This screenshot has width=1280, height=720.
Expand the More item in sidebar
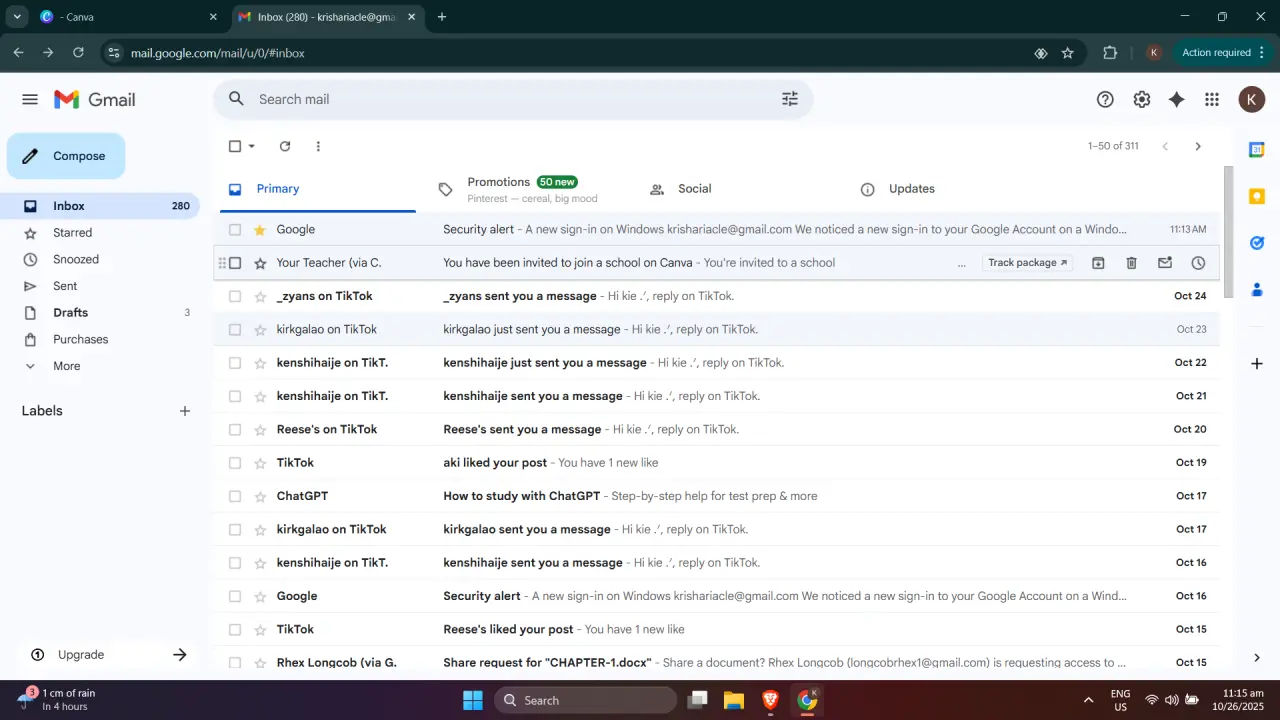coord(67,366)
